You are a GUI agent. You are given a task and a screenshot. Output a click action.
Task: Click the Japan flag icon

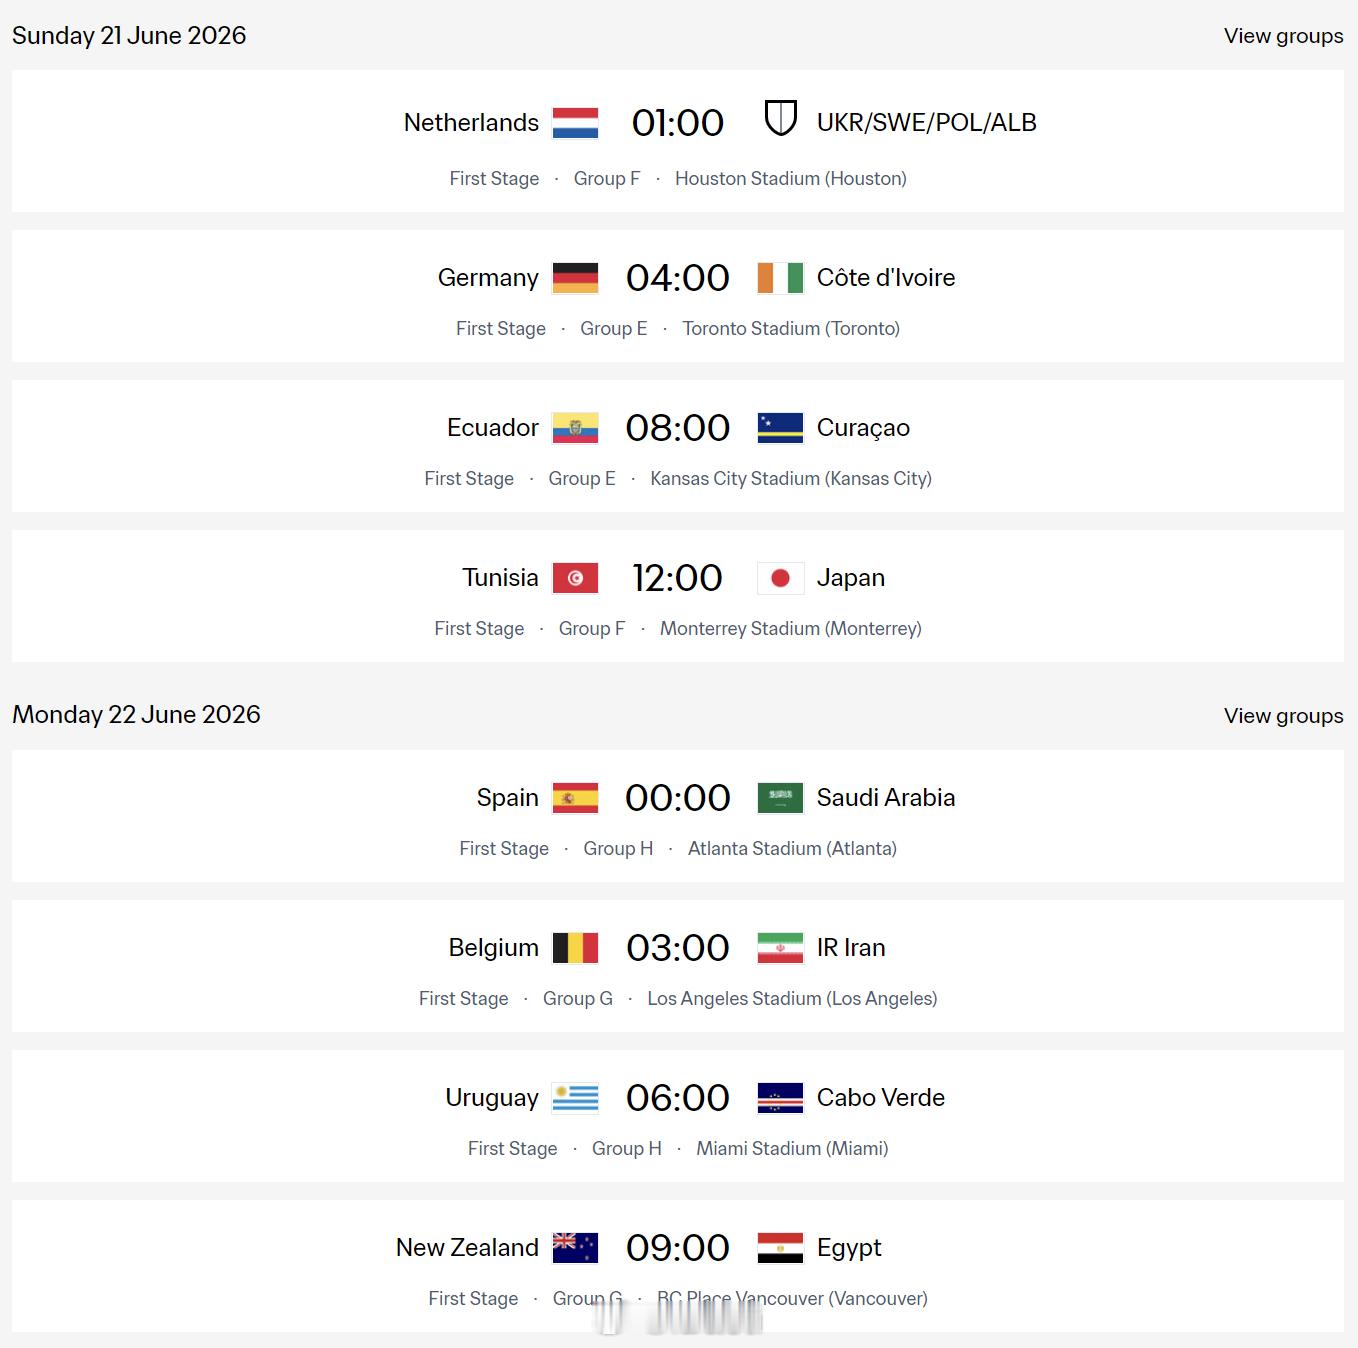click(x=780, y=578)
